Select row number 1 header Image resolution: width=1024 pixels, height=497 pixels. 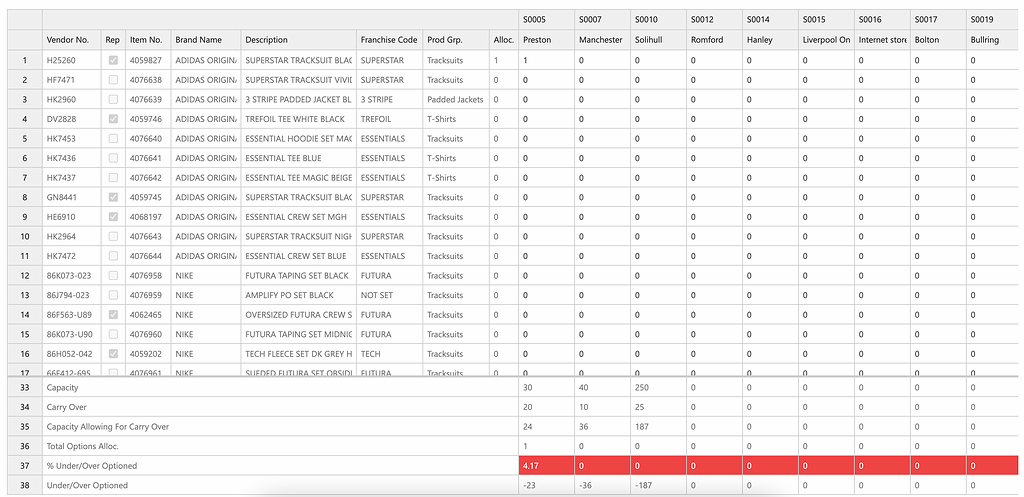click(25, 60)
